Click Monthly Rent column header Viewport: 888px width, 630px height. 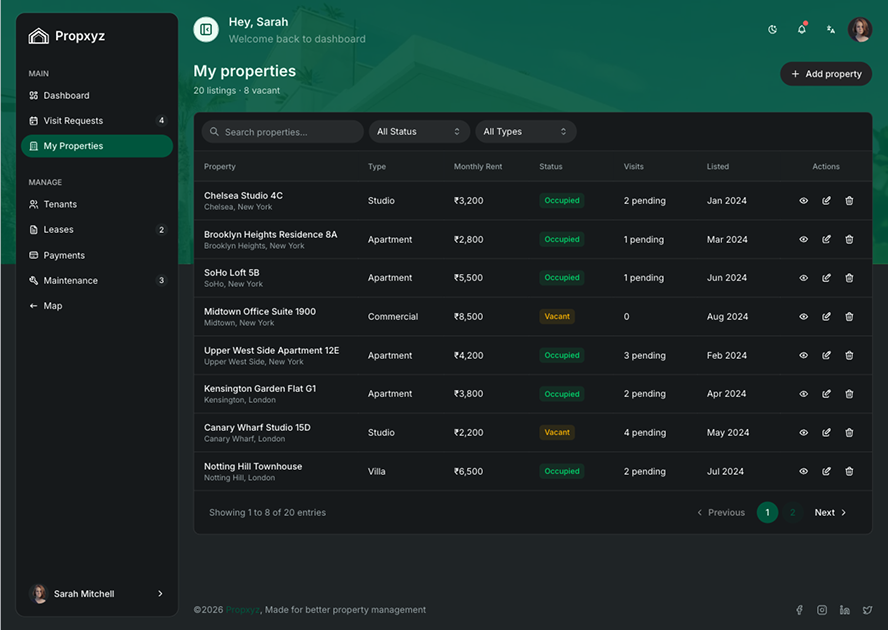click(478, 167)
